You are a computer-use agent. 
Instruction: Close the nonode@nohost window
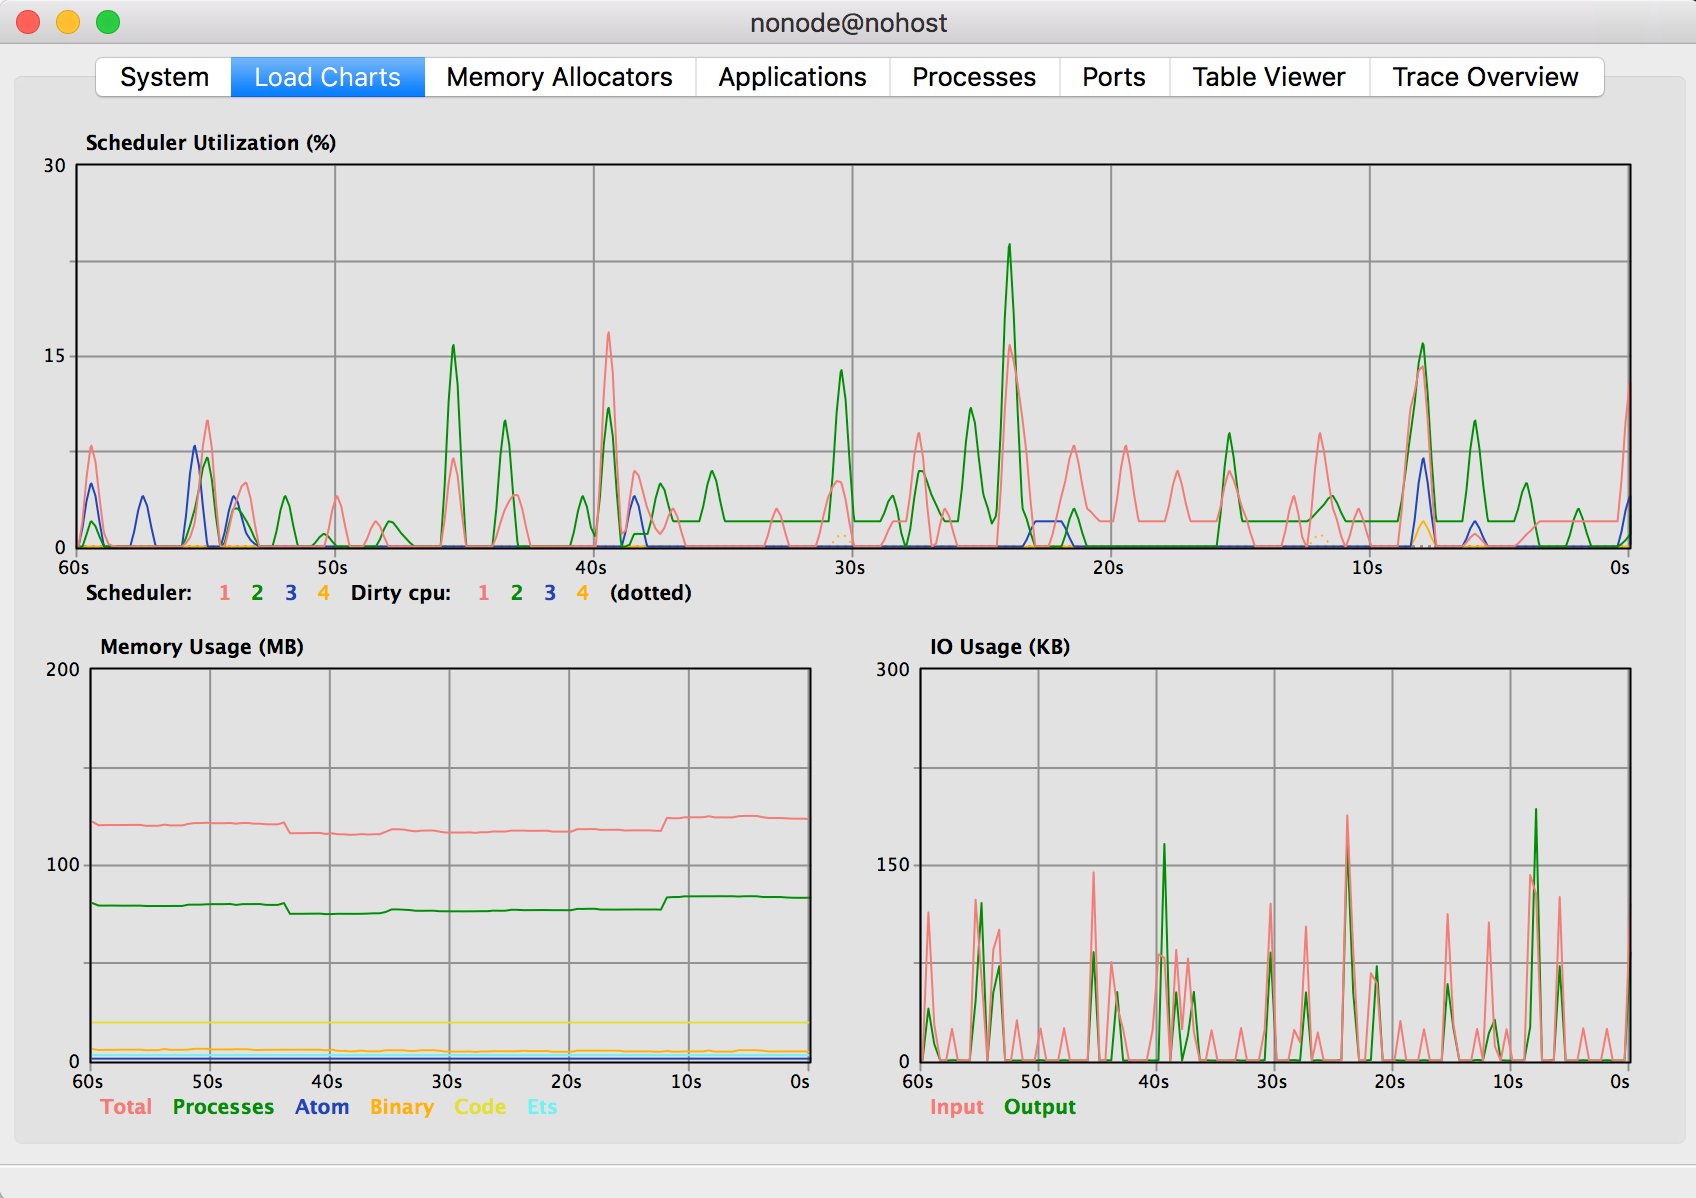tap(28, 22)
